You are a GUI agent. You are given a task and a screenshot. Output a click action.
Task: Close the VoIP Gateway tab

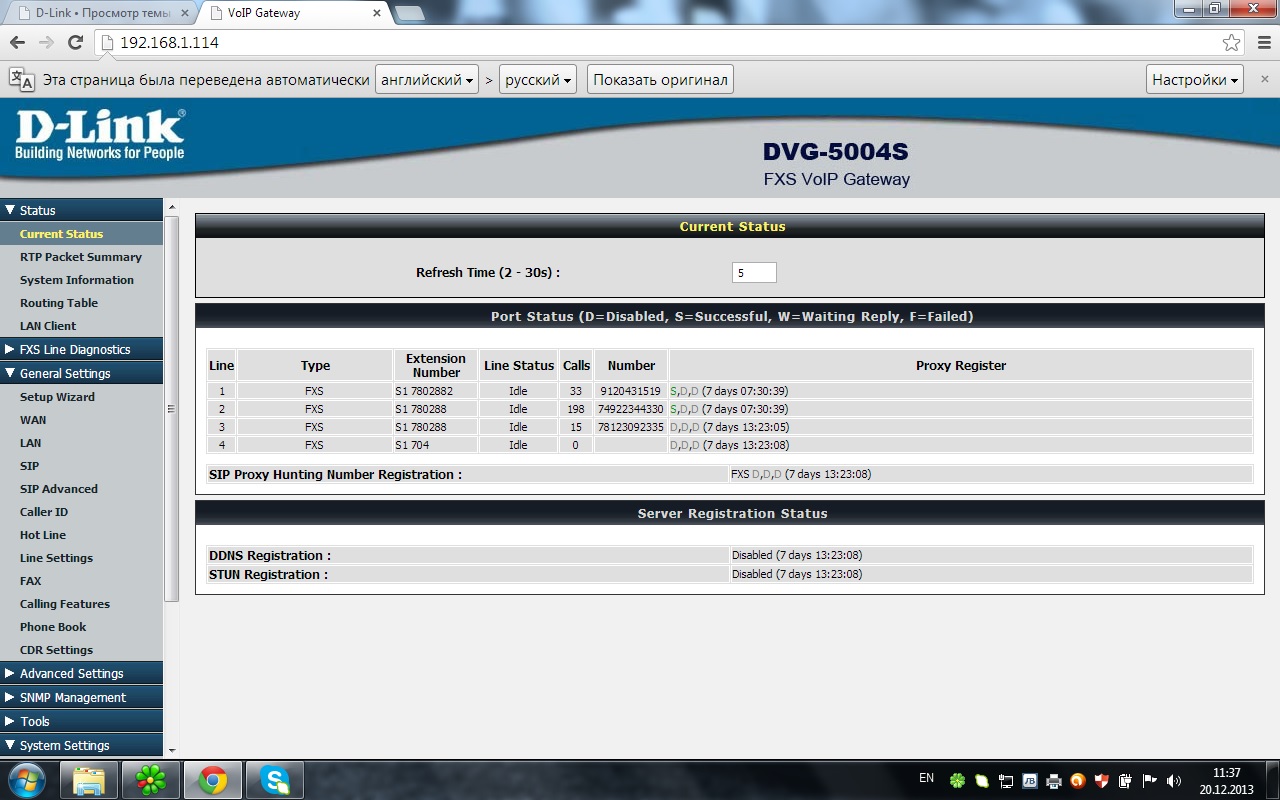coord(377,14)
